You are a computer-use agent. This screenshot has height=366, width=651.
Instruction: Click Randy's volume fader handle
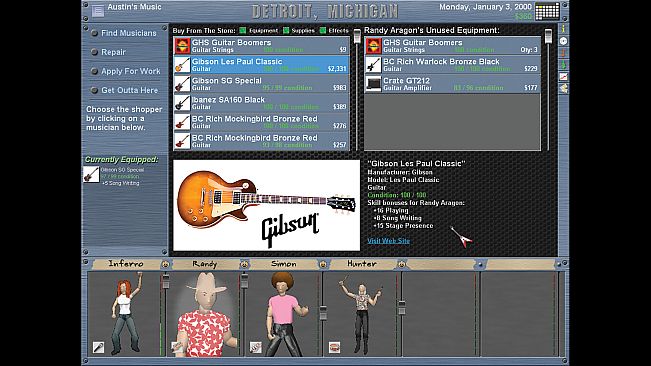(x=244, y=281)
